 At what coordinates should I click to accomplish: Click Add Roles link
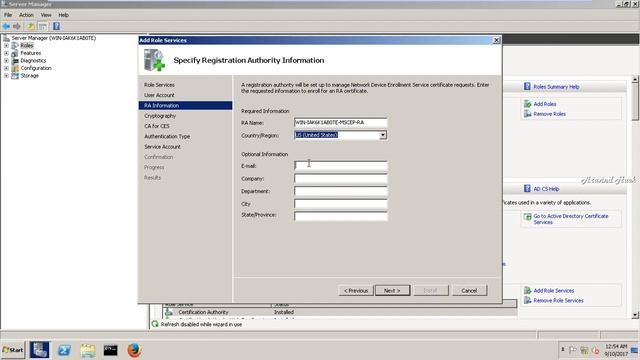(x=544, y=104)
